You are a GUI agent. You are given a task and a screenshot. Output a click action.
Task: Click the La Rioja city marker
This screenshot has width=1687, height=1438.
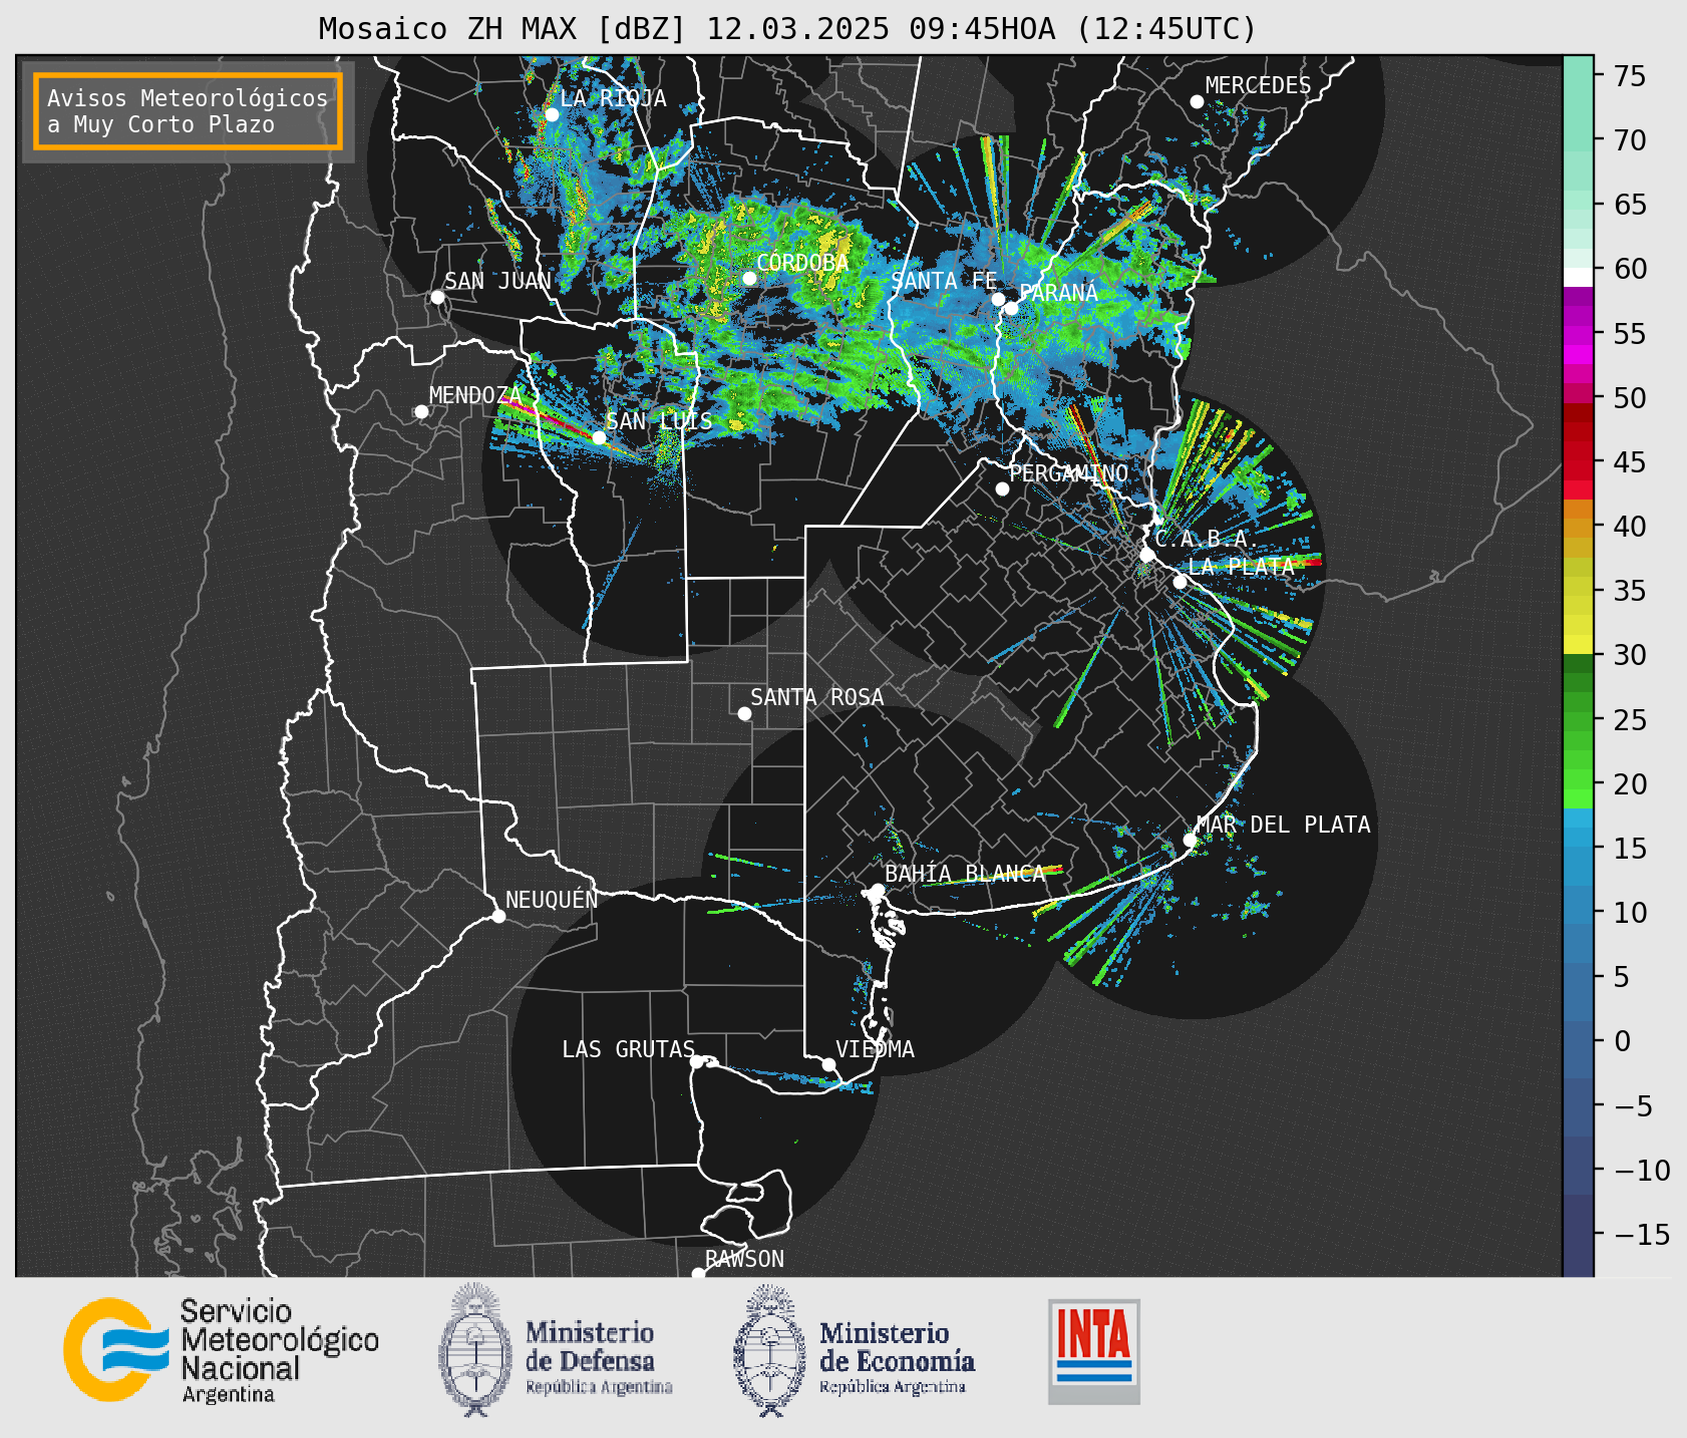coord(551,115)
